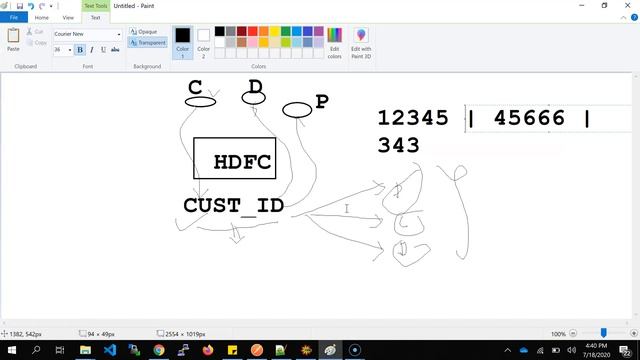640x360 pixels.
Task: Click the zoom in plus button
Action: [634, 333]
